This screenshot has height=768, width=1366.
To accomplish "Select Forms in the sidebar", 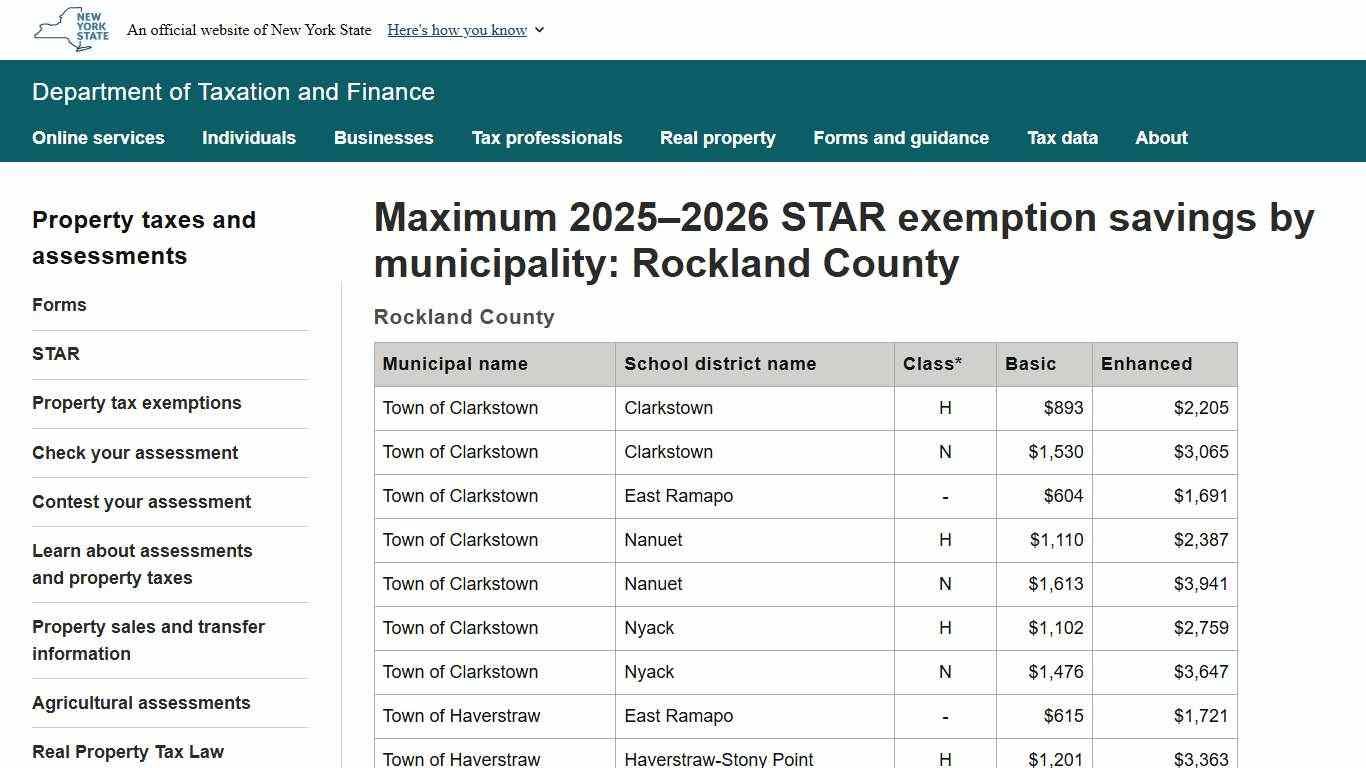I will point(59,305).
